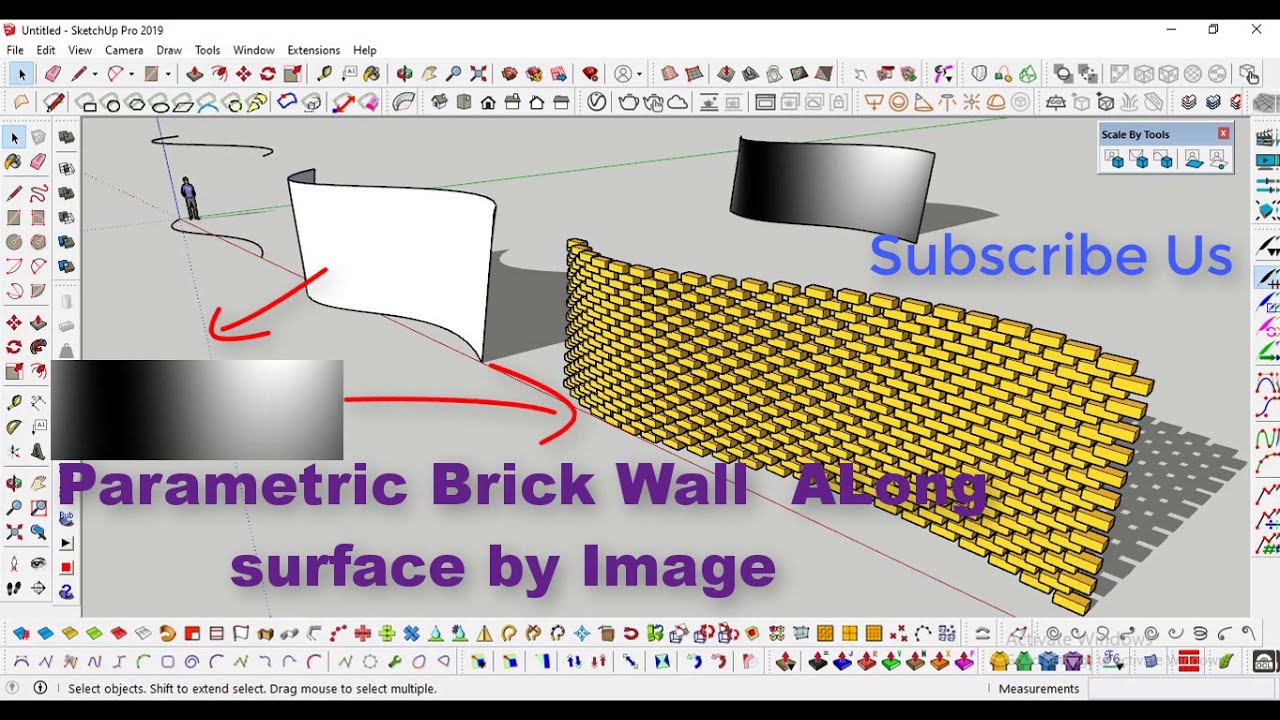Open the Draw menu
Image resolution: width=1280 pixels, height=720 pixels.
pos(169,50)
